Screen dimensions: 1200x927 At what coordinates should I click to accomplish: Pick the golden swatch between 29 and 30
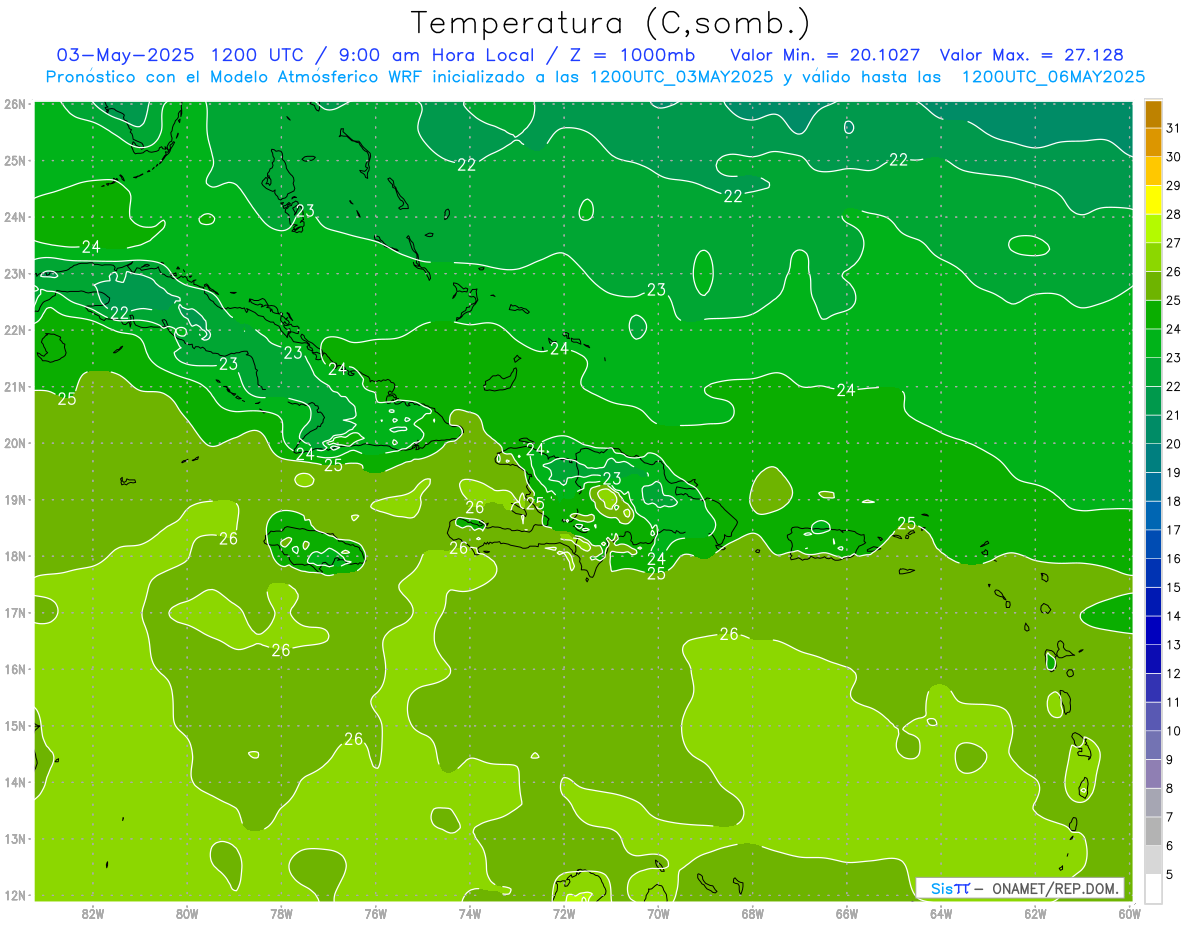[1154, 173]
